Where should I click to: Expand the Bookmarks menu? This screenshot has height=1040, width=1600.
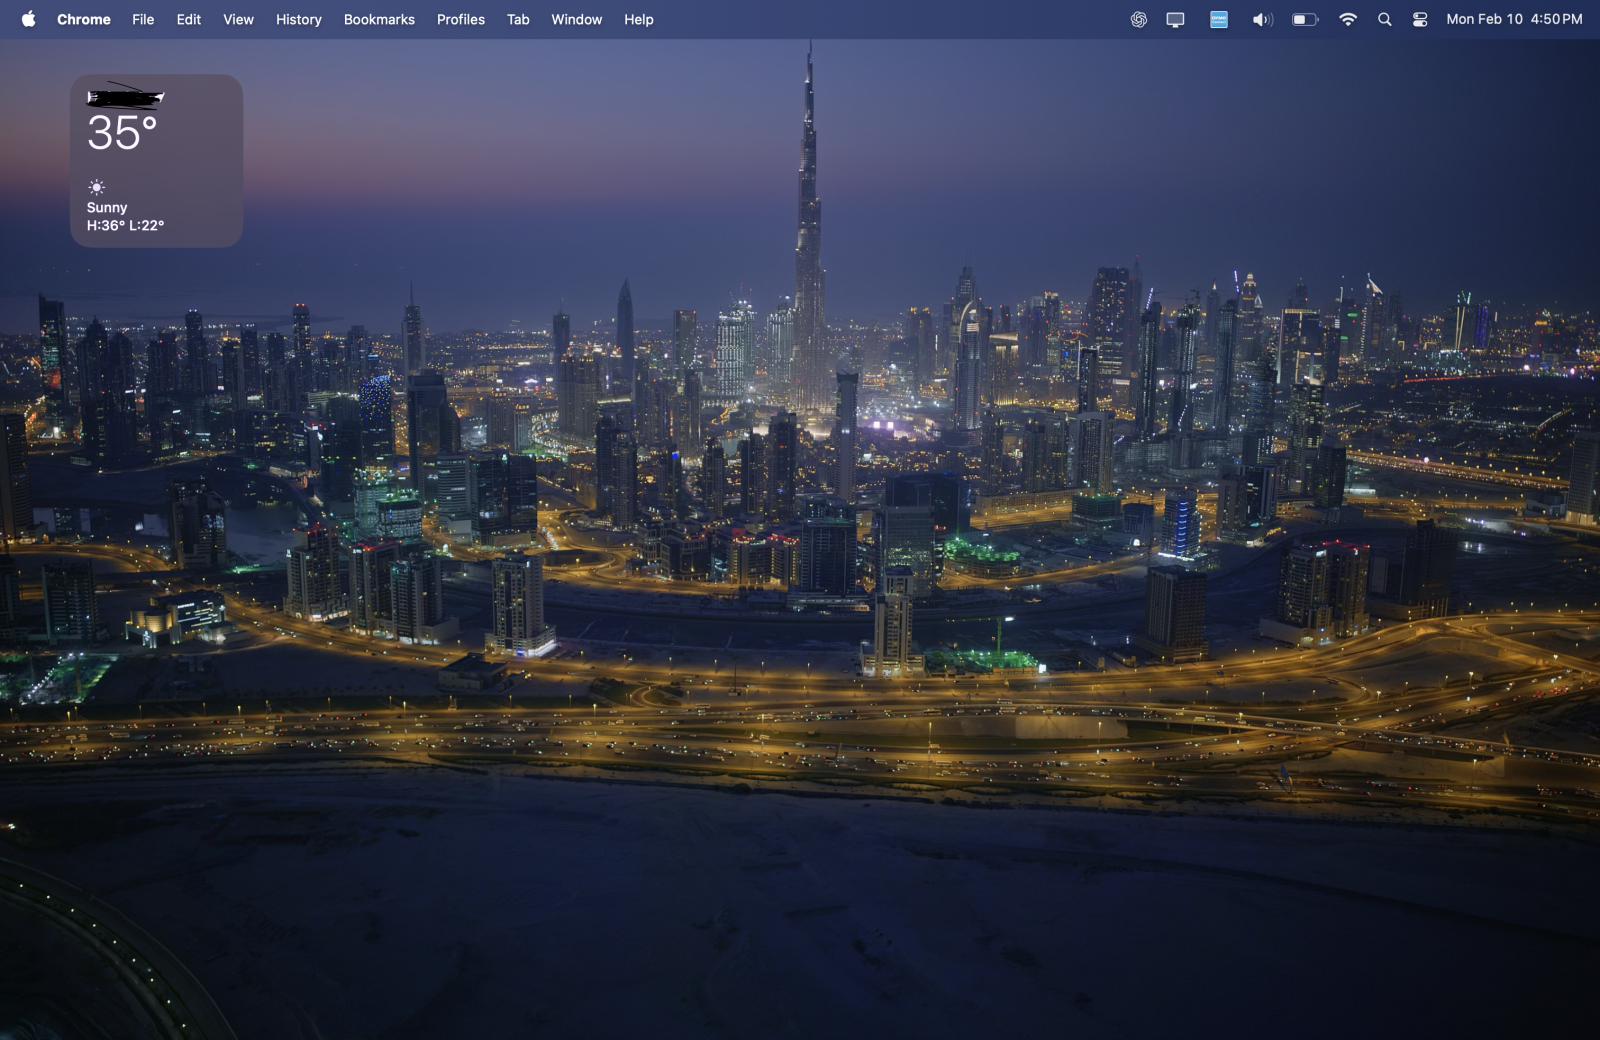pos(379,19)
